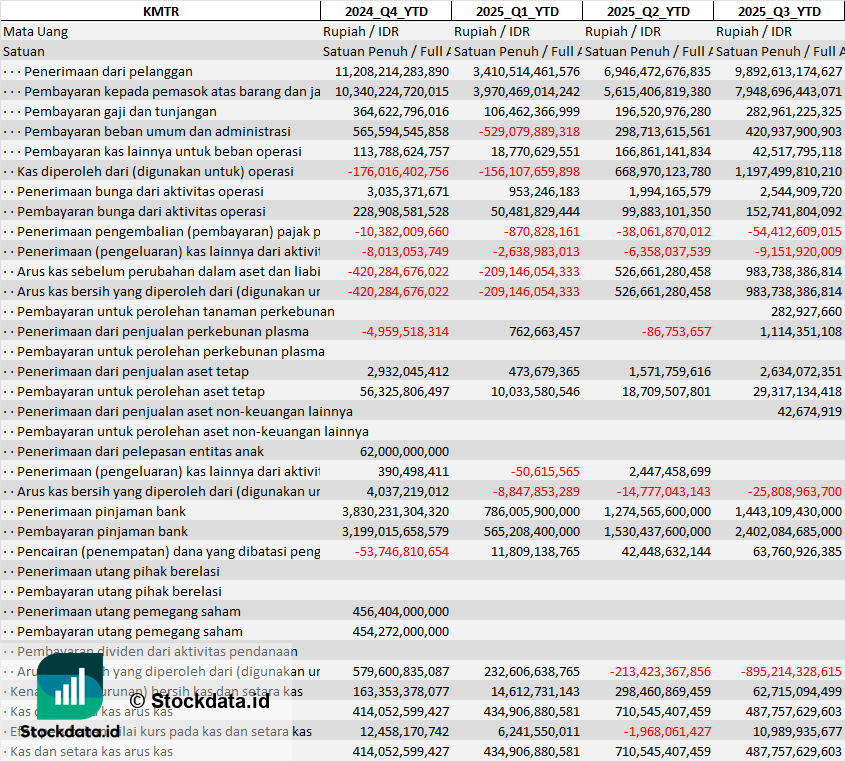Select the Mata Uang row label
Image resolution: width=845 pixels, height=761 pixels.
36,31
